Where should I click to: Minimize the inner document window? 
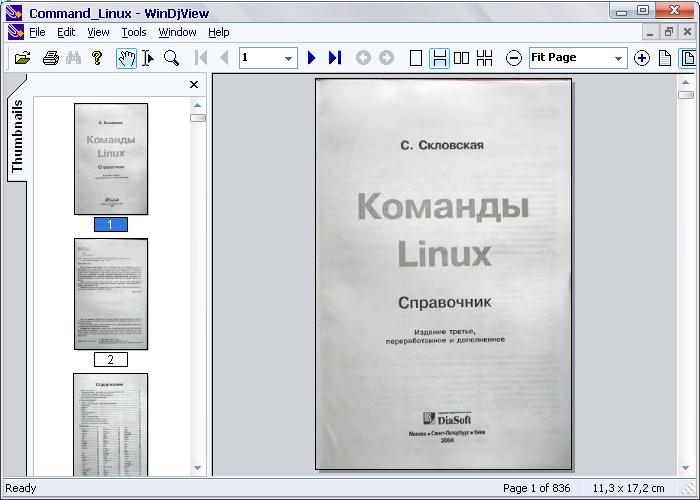coord(650,32)
